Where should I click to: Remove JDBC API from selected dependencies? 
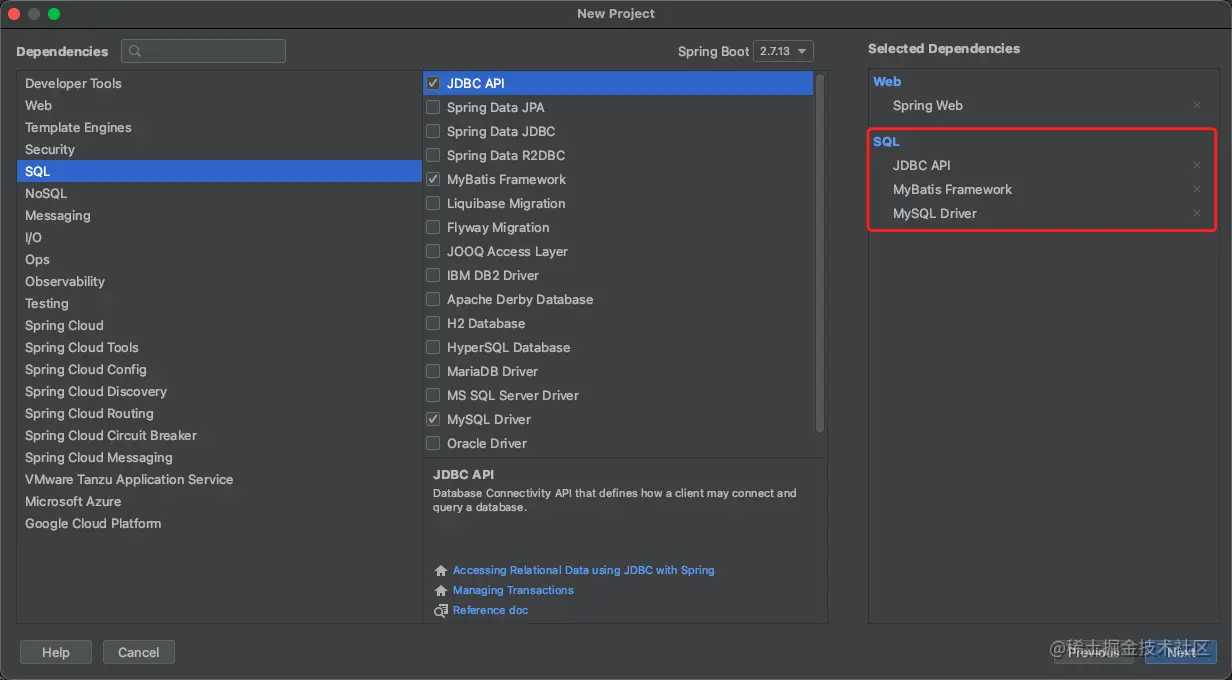coord(1197,165)
